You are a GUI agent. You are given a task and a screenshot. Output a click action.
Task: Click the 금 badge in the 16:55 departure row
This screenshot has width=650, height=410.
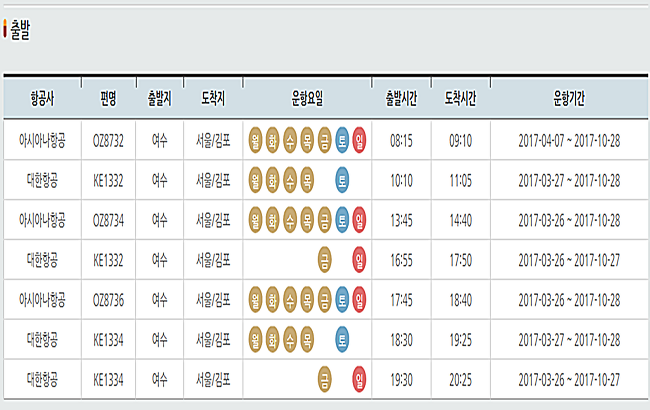pos(325,260)
